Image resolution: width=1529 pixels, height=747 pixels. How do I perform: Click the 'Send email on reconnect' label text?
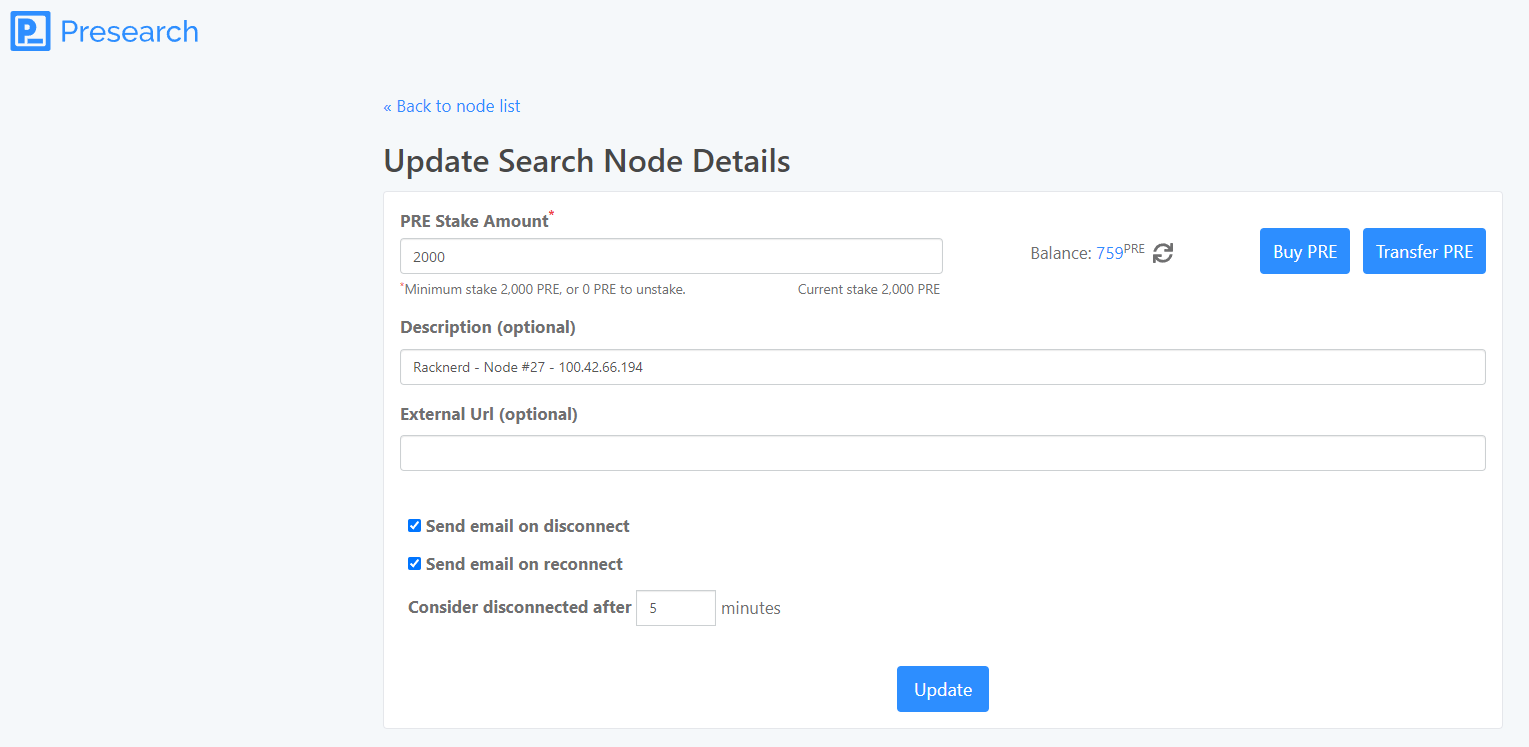[524, 564]
